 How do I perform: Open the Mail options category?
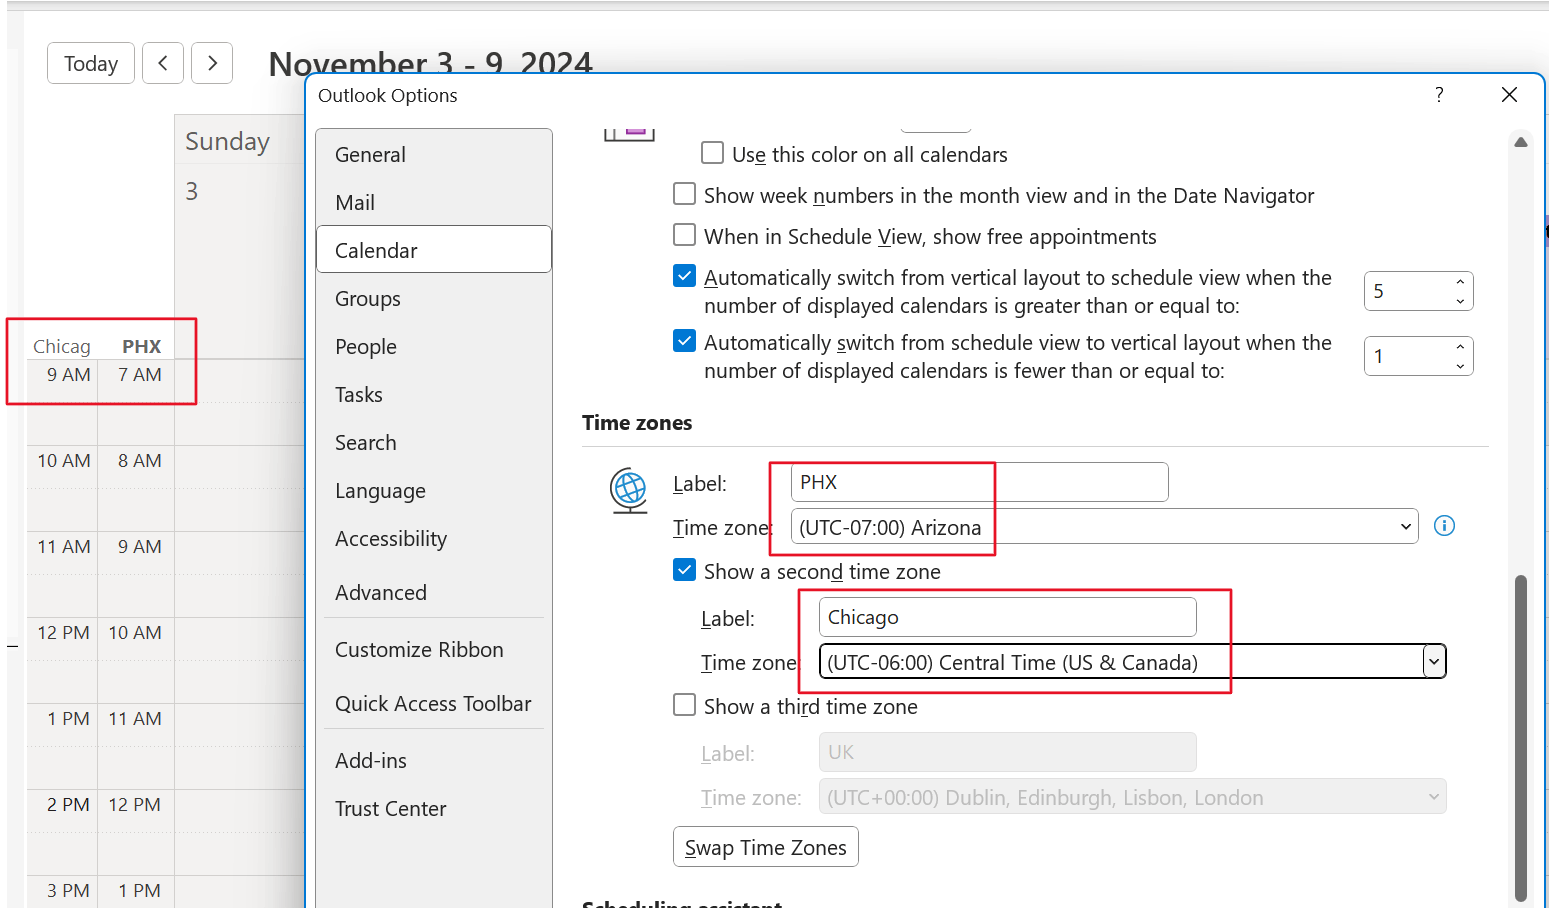[x=434, y=203]
